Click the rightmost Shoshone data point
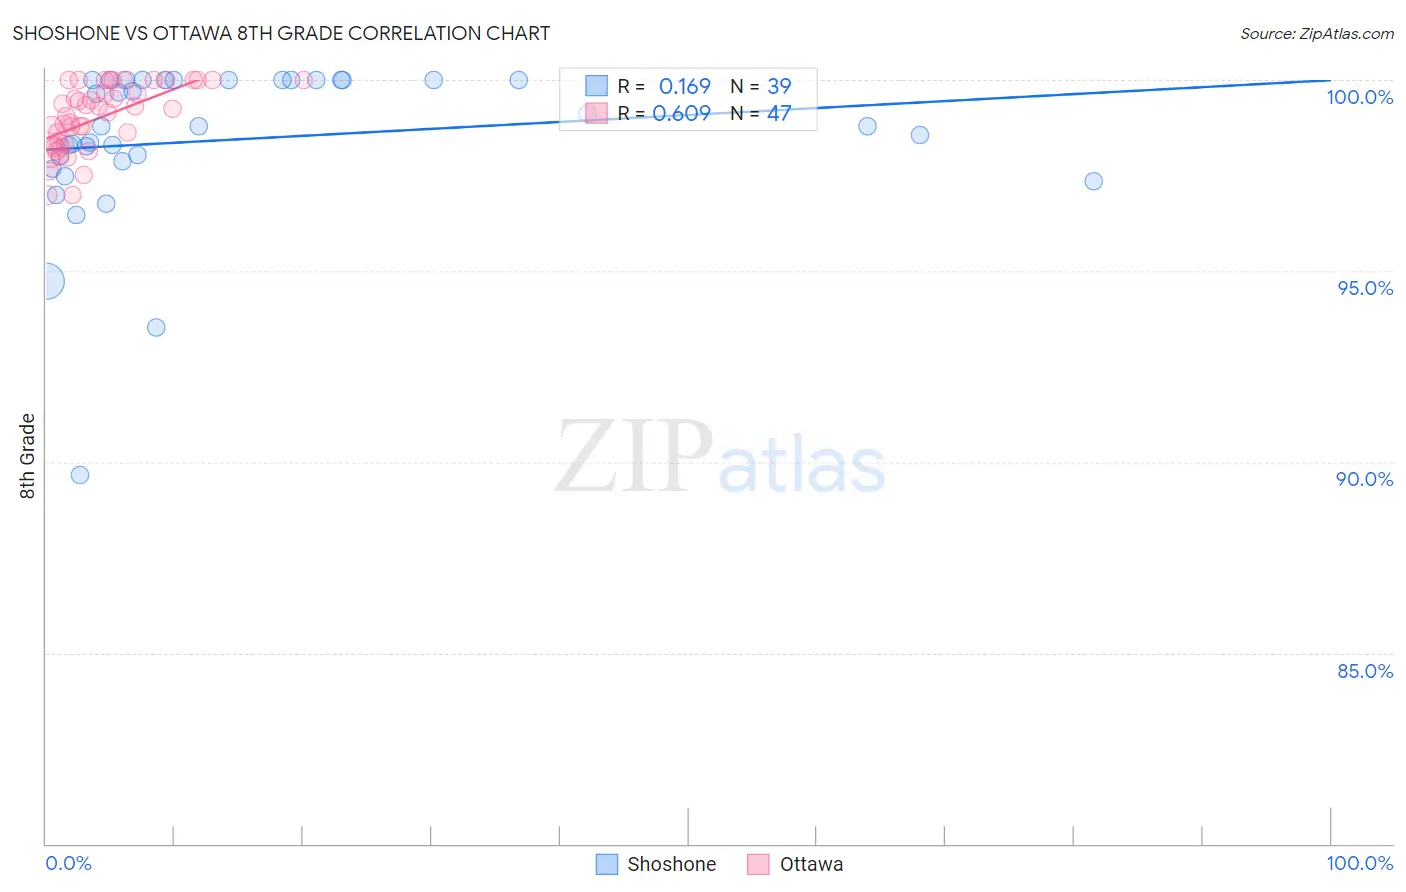This screenshot has width=1406, height=892. pyautogui.click(x=1094, y=181)
